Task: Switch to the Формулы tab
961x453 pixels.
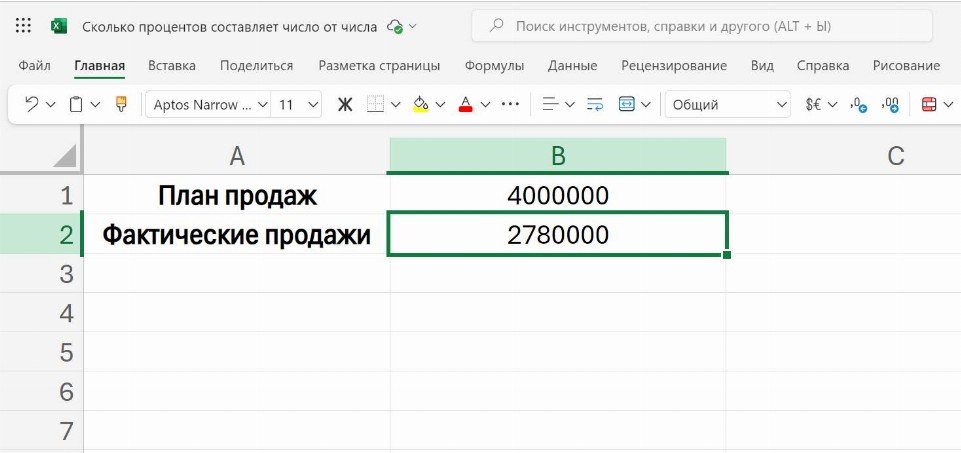Action: pos(494,66)
